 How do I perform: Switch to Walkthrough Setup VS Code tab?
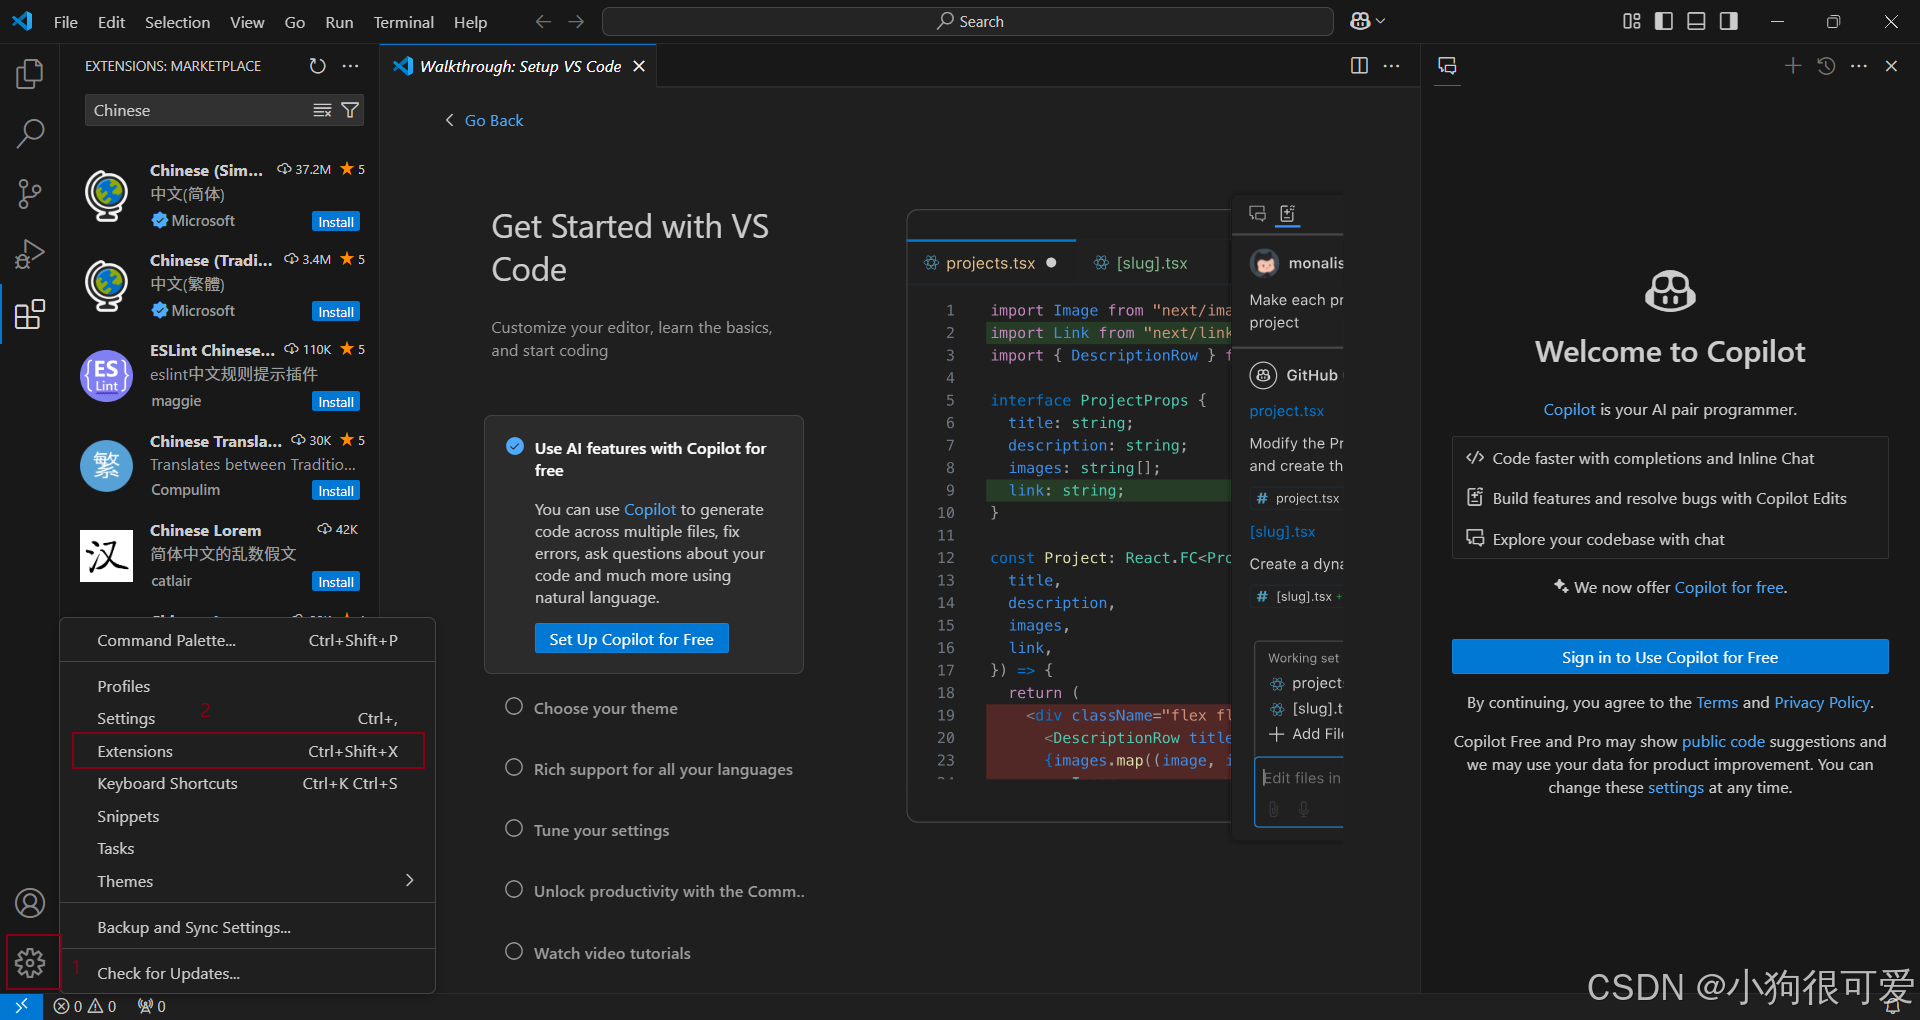click(520, 66)
